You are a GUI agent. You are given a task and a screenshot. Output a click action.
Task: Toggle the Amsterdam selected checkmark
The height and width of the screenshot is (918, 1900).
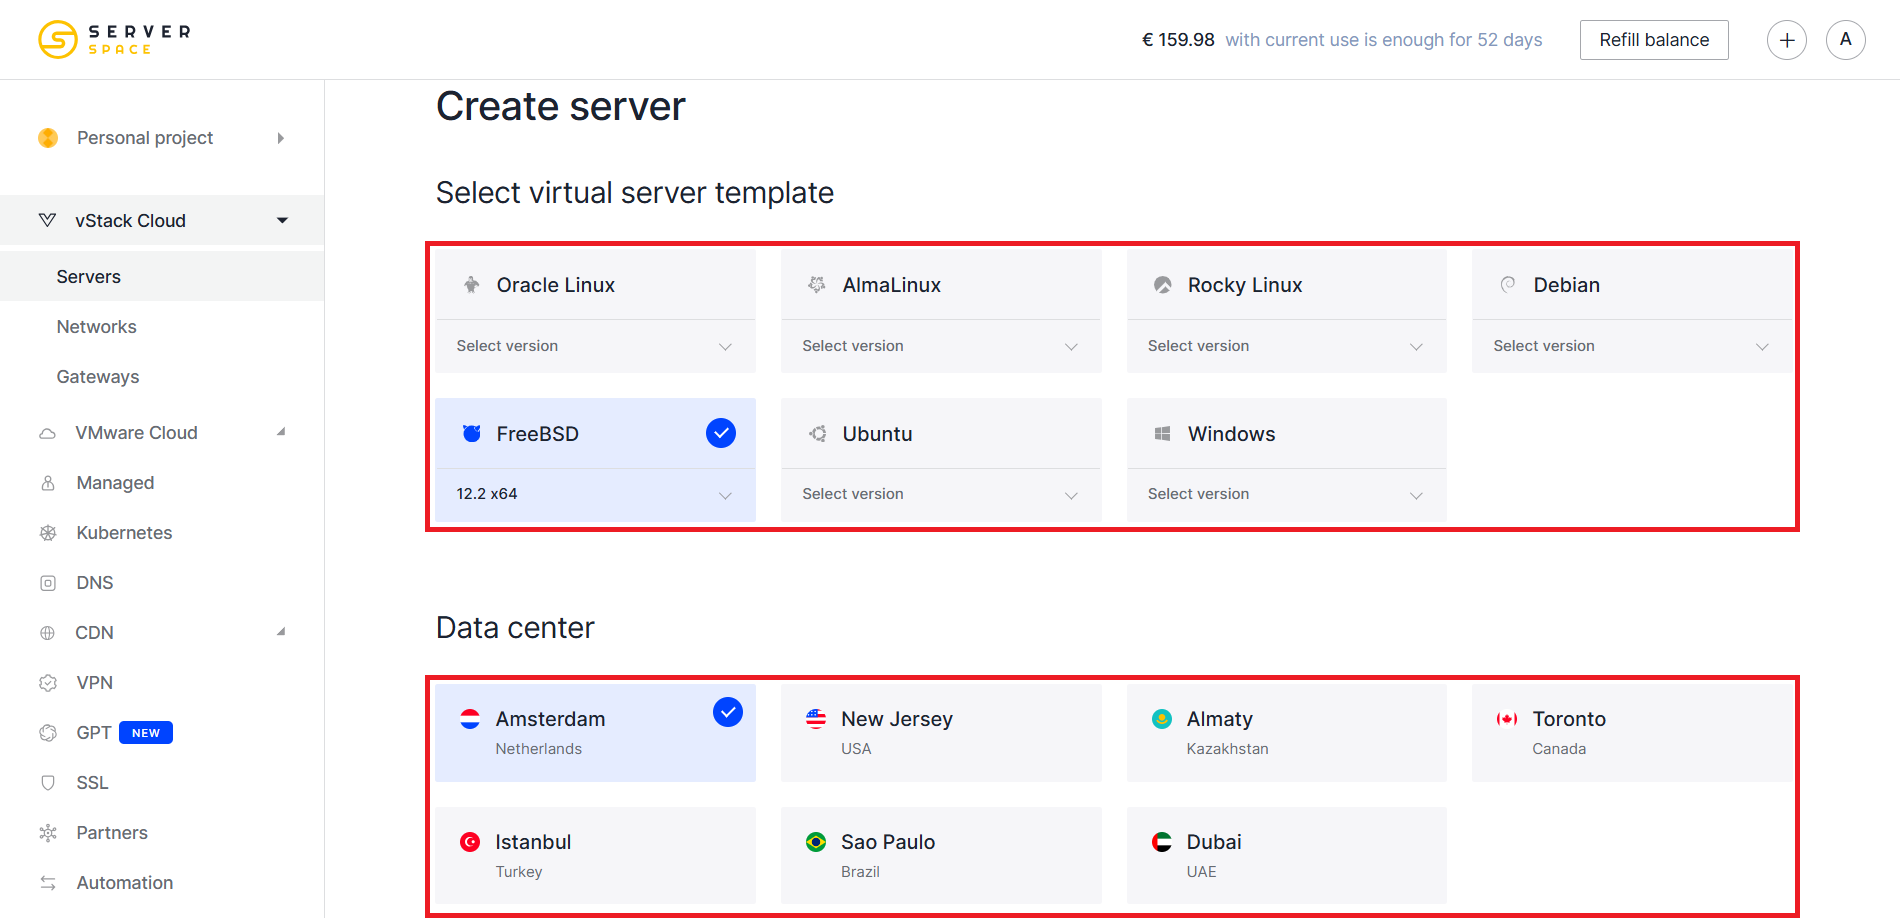click(x=728, y=712)
